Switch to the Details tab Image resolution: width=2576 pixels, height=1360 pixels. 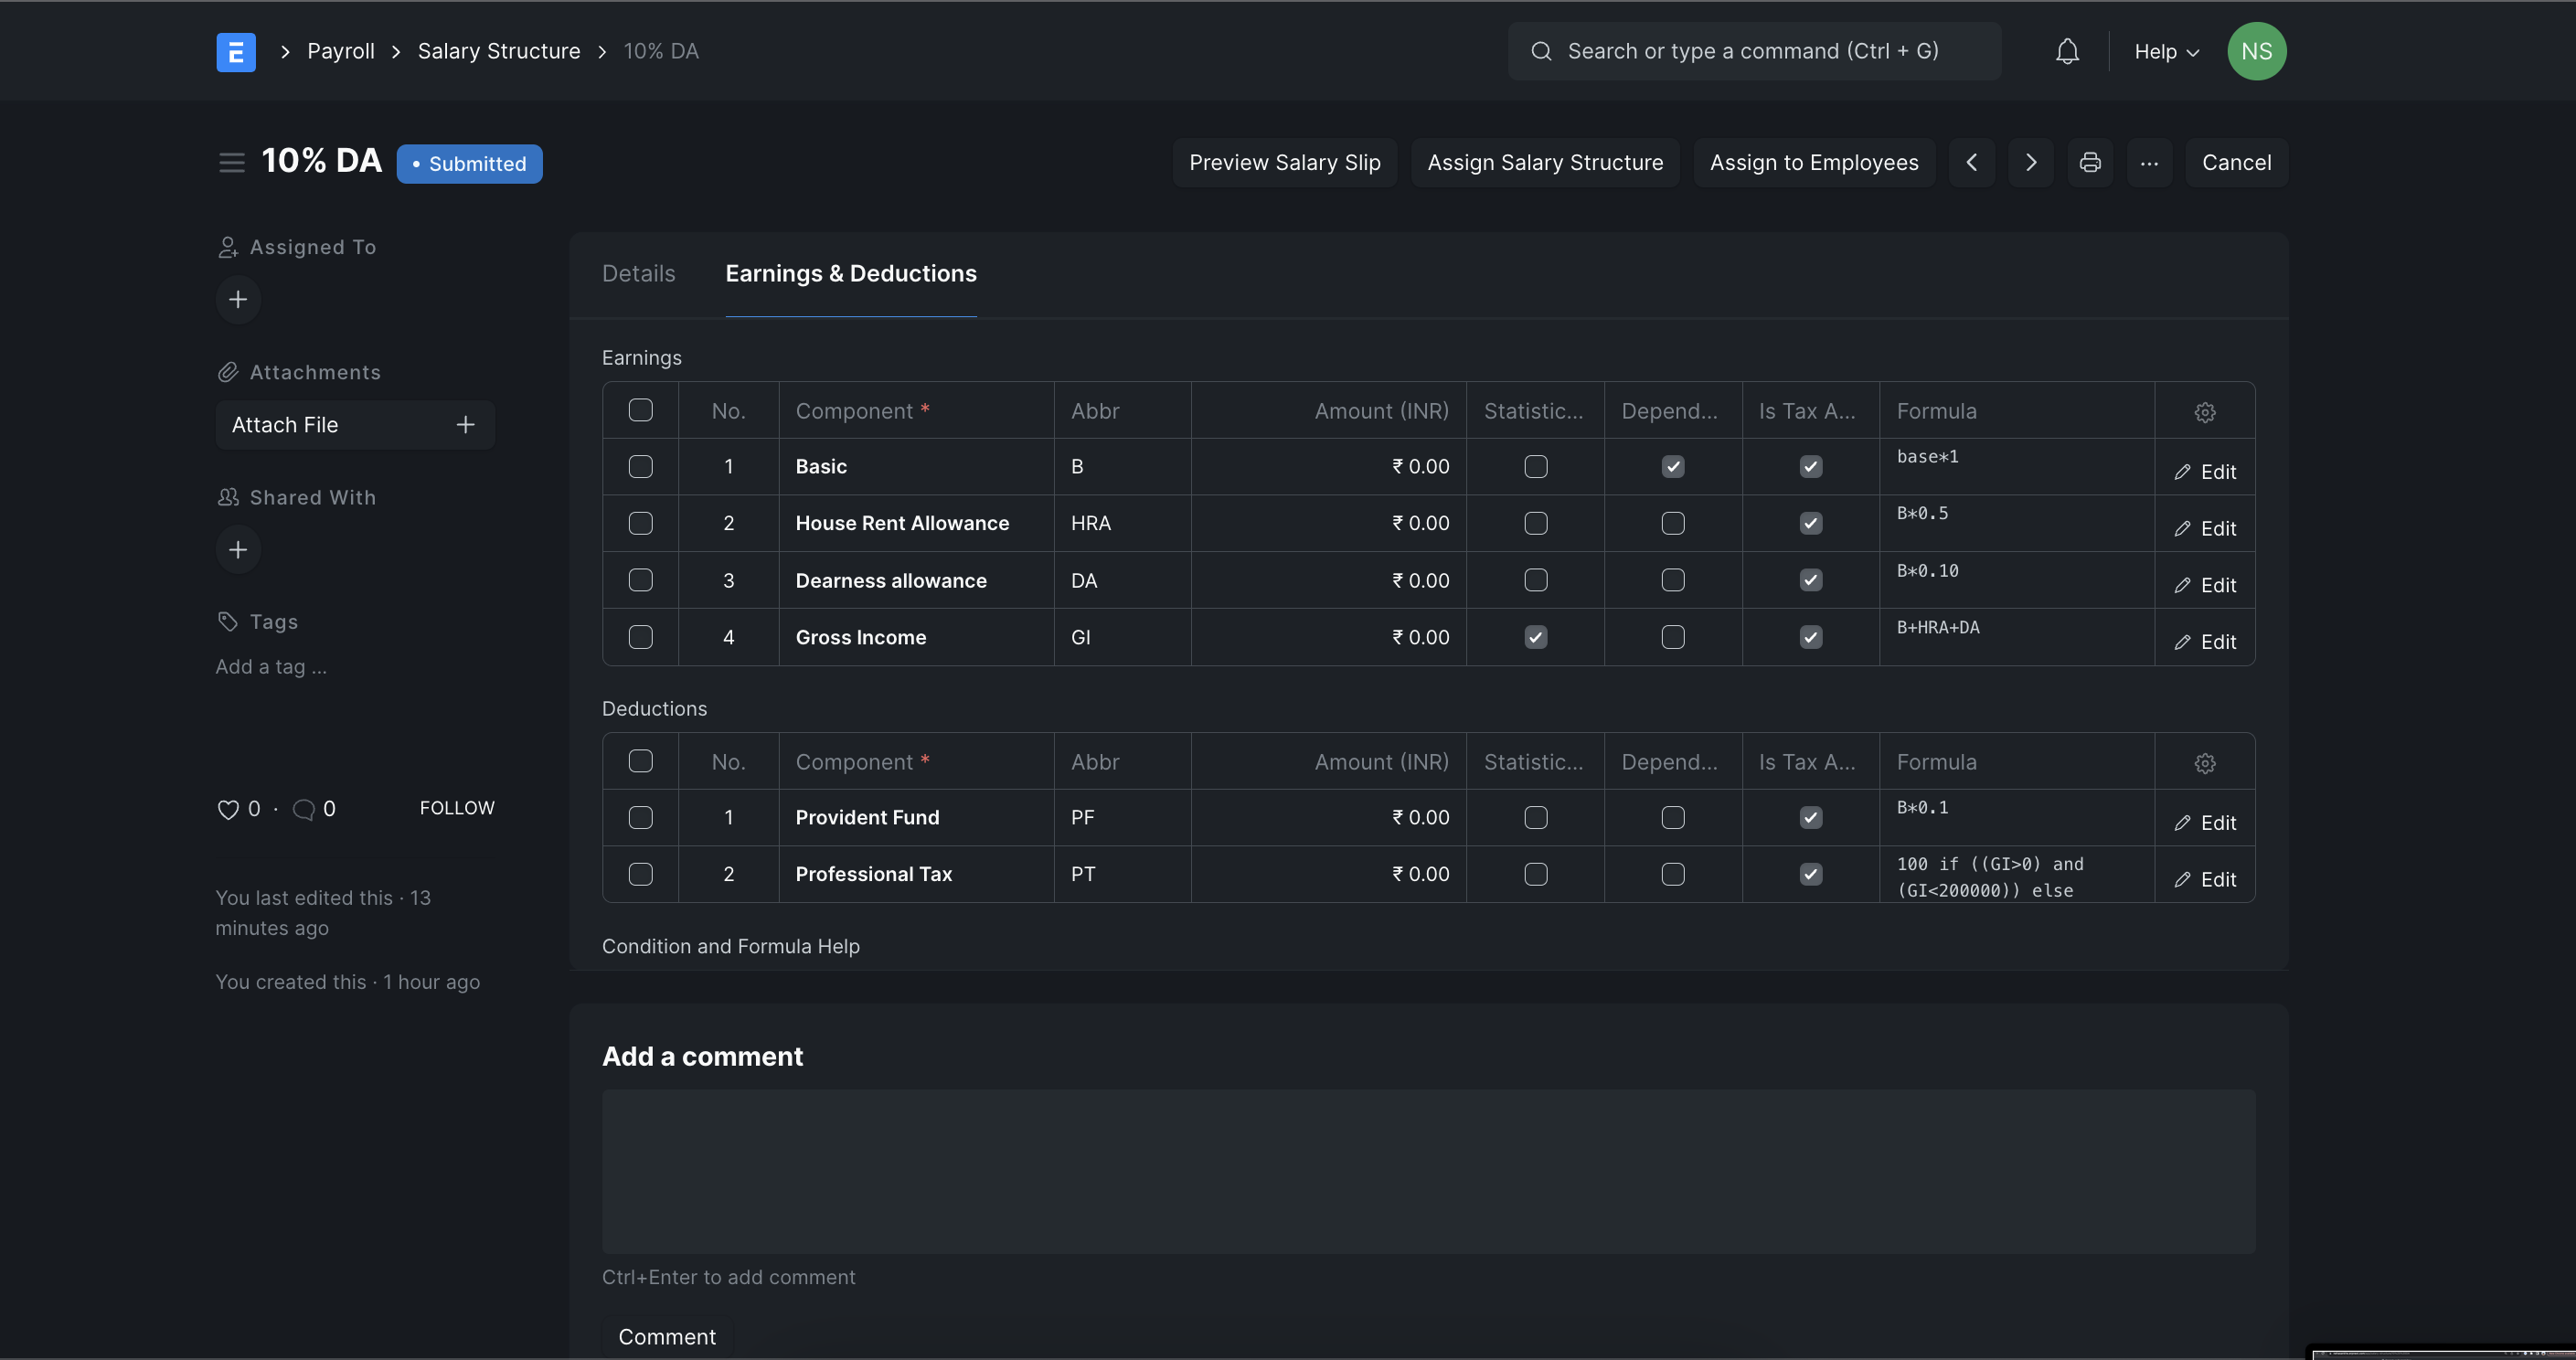tap(638, 273)
